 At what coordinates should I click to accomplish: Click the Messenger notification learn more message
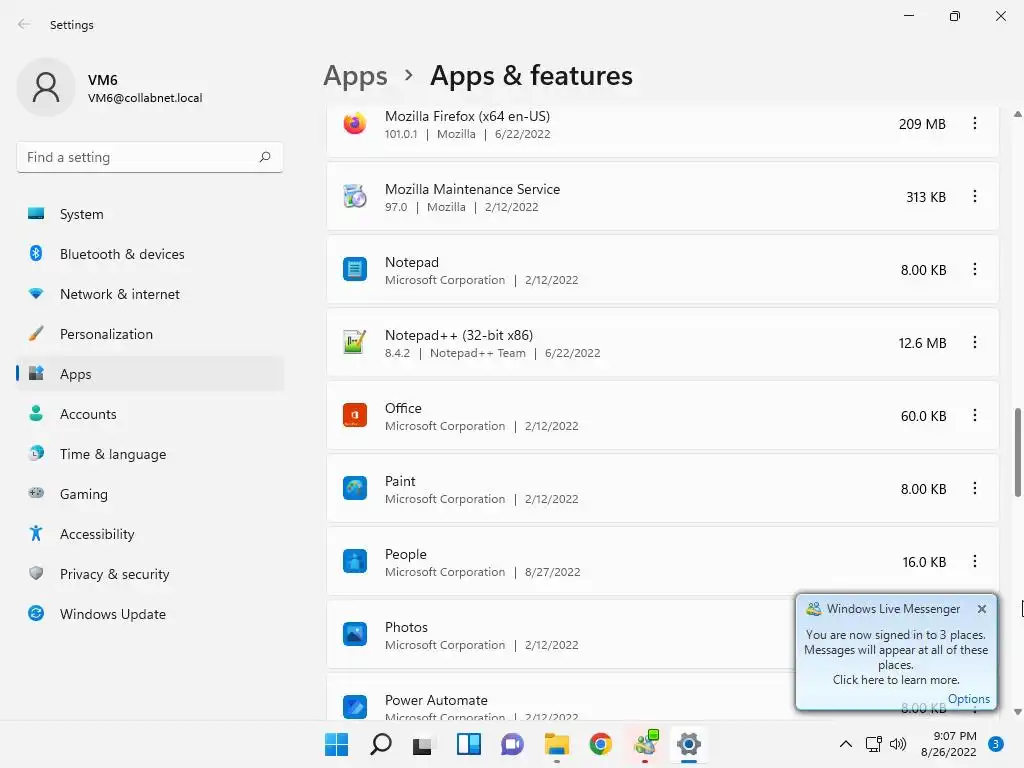[x=895, y=657]
